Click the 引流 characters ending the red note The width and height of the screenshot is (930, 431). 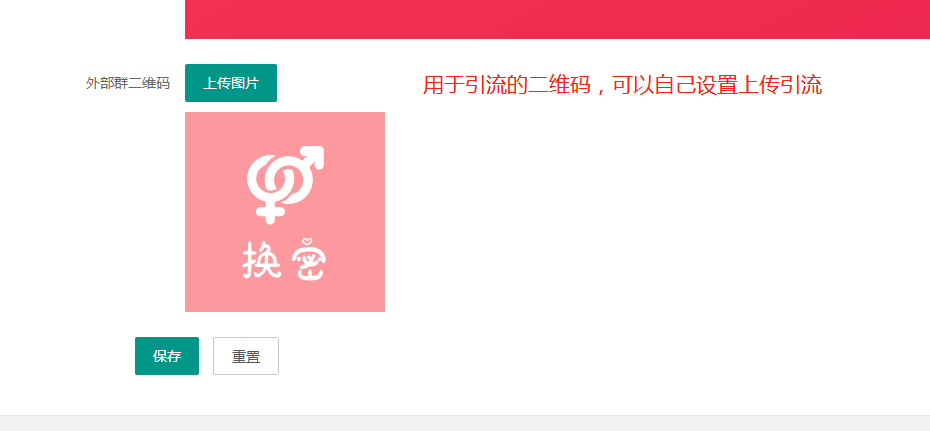801,85
